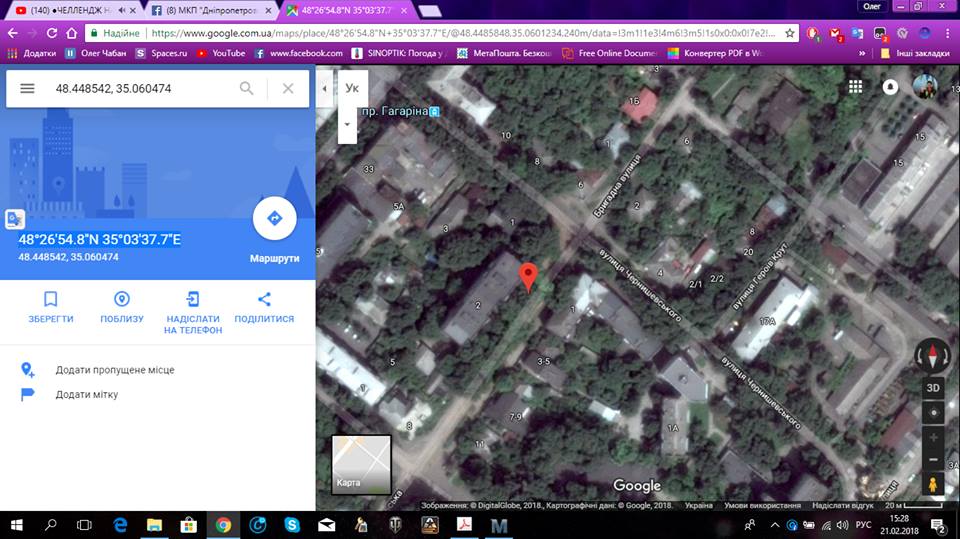Click Додати мітку link
Image resolution: width=960 pixels, height=539 pixels.
click(86, 395)
